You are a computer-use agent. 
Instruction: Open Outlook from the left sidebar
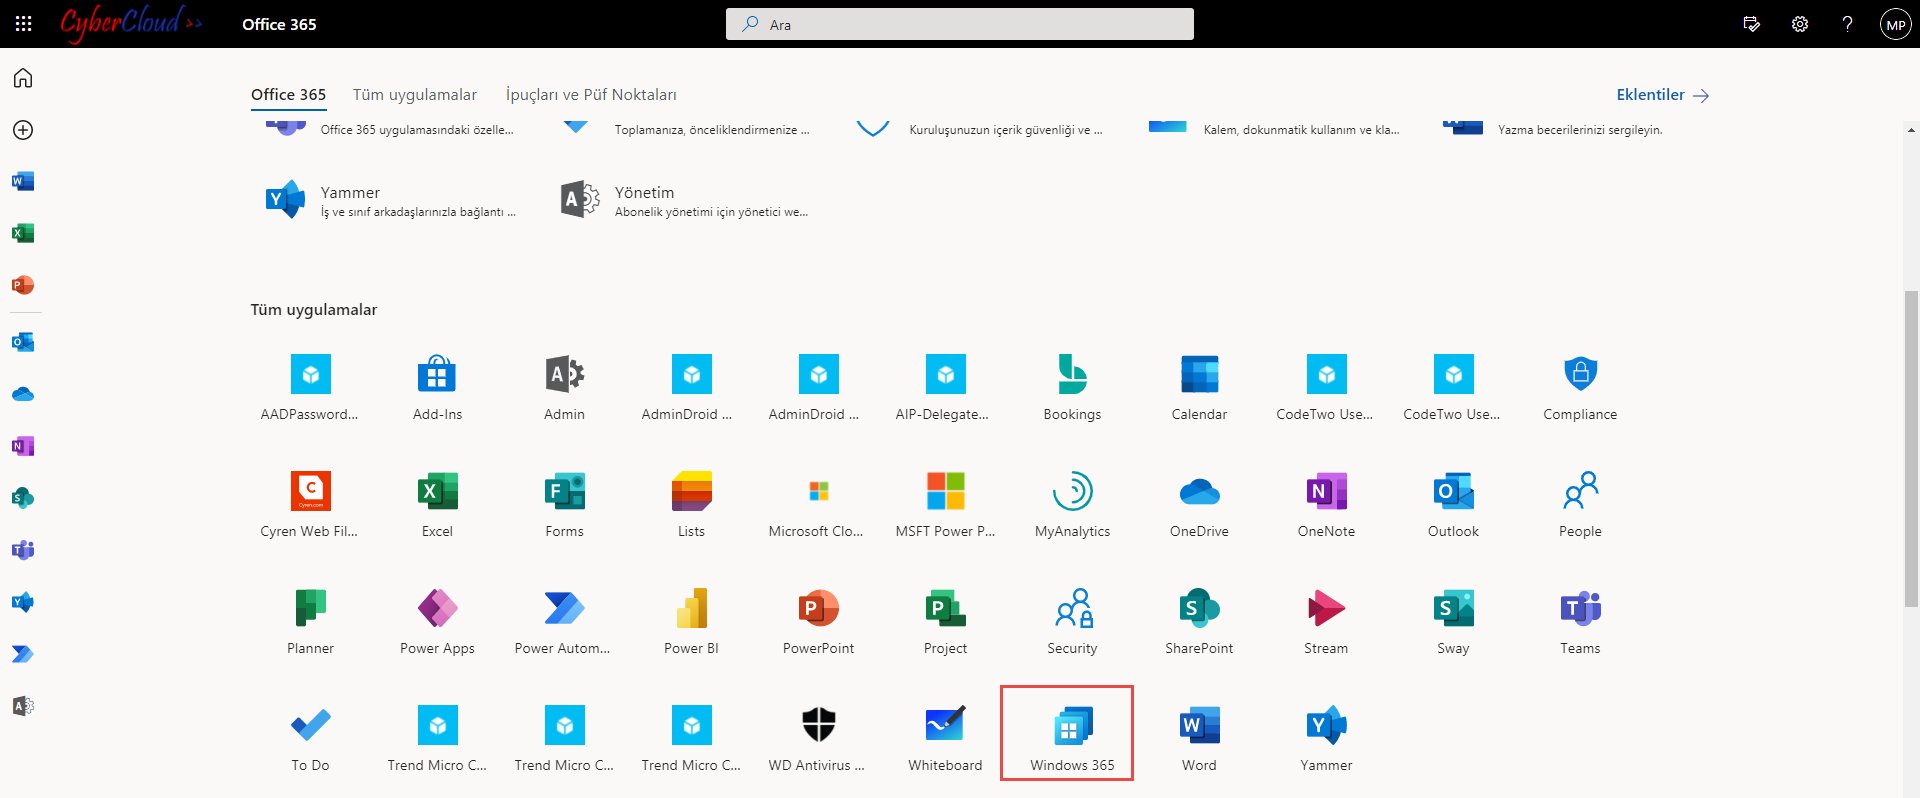pyautogui.click(x=23, y=342)
